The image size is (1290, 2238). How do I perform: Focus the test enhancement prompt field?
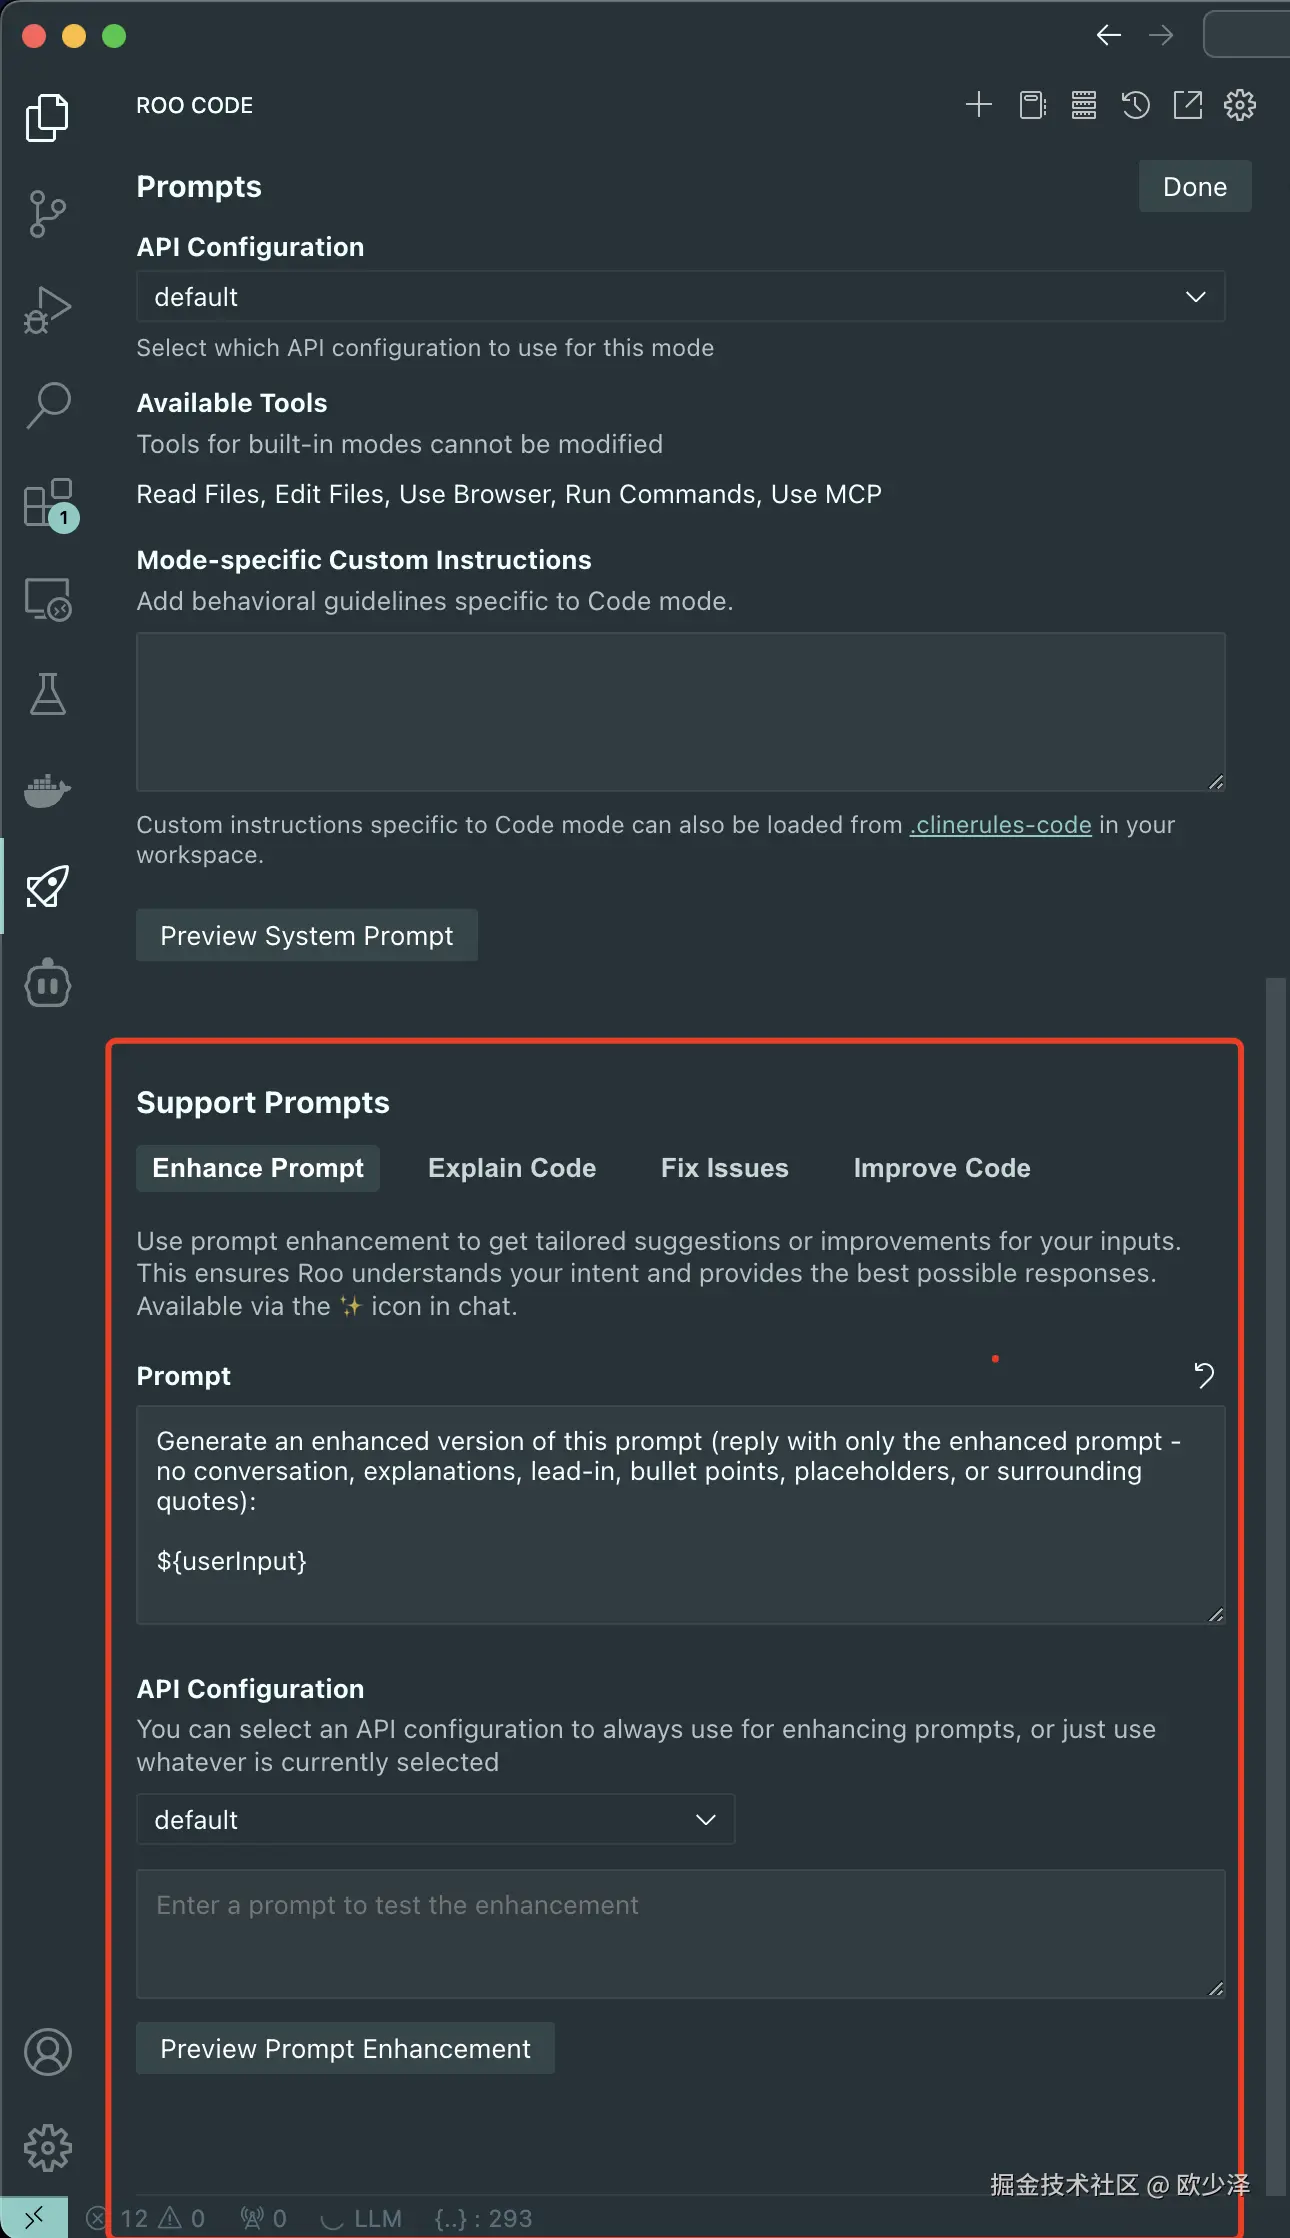click(680, 1933)
